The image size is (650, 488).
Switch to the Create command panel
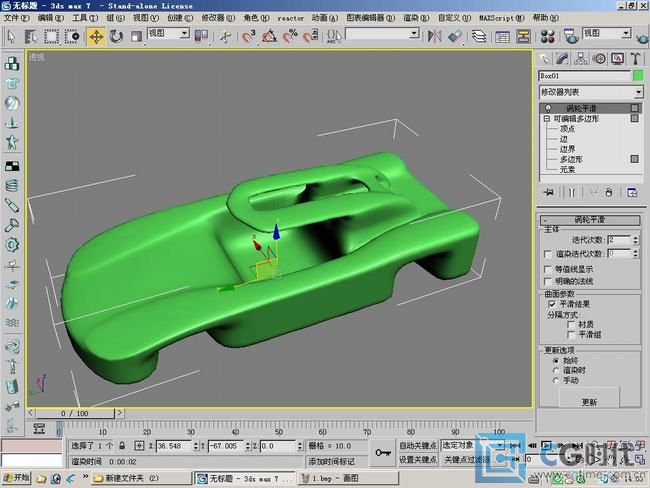click(x=545, y=59)
